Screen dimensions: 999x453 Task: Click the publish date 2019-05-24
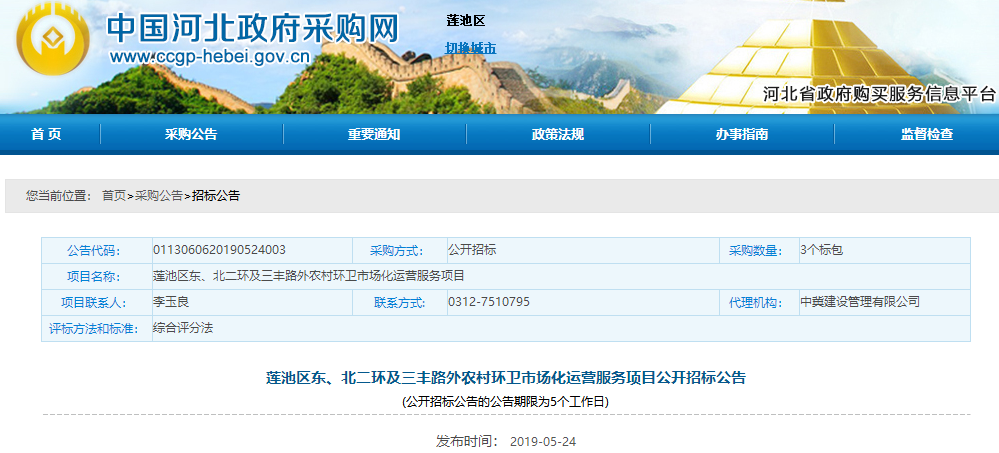pos(543,441)
